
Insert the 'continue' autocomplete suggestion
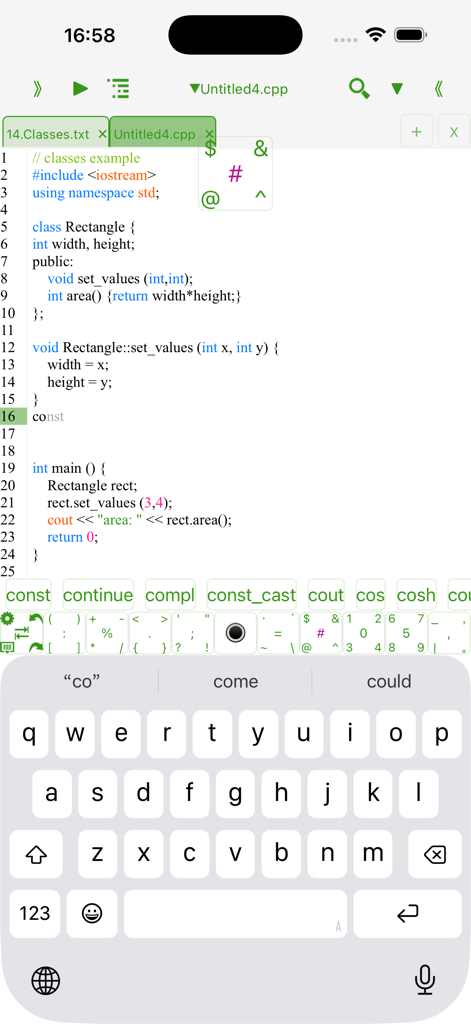98,595
